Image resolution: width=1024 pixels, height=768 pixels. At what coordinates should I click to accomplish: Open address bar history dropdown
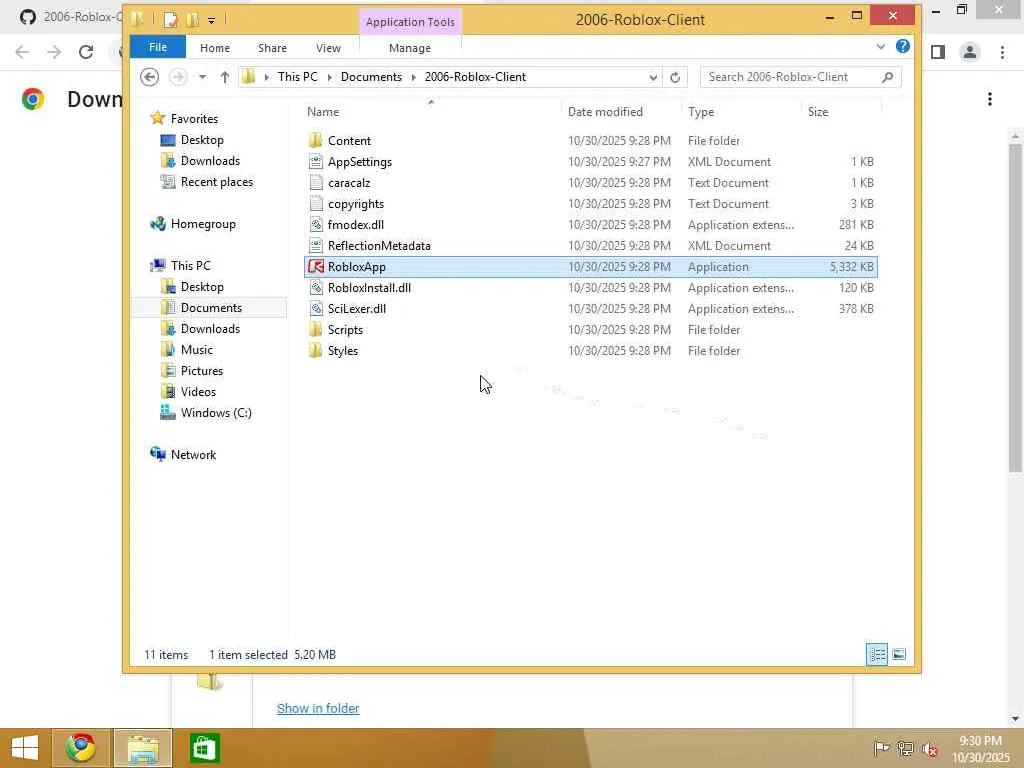tap(652, 77)
